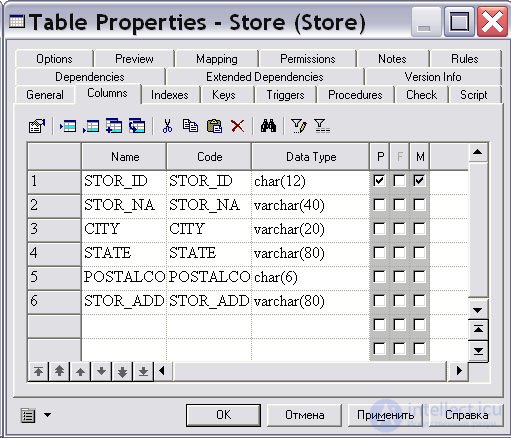Check Primary key for STOR_NA row
This screenshot has height=438, width=511.
[379, 205]
